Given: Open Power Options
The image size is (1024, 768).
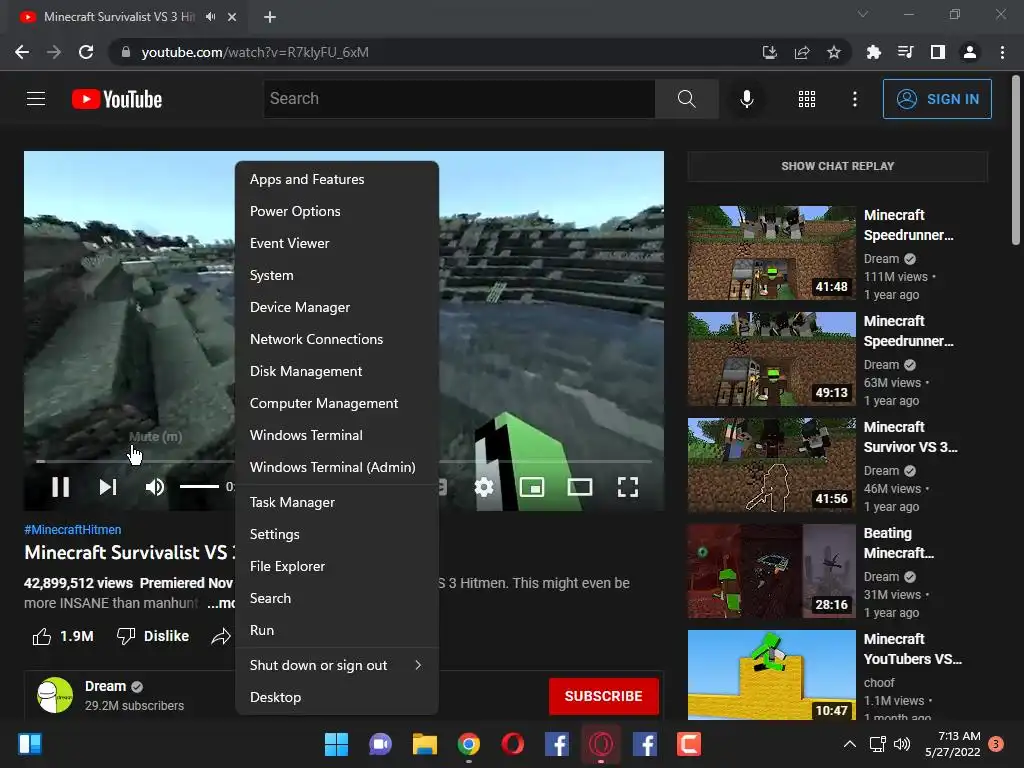Looking at the screenshot, I should [x=336, y=211].
